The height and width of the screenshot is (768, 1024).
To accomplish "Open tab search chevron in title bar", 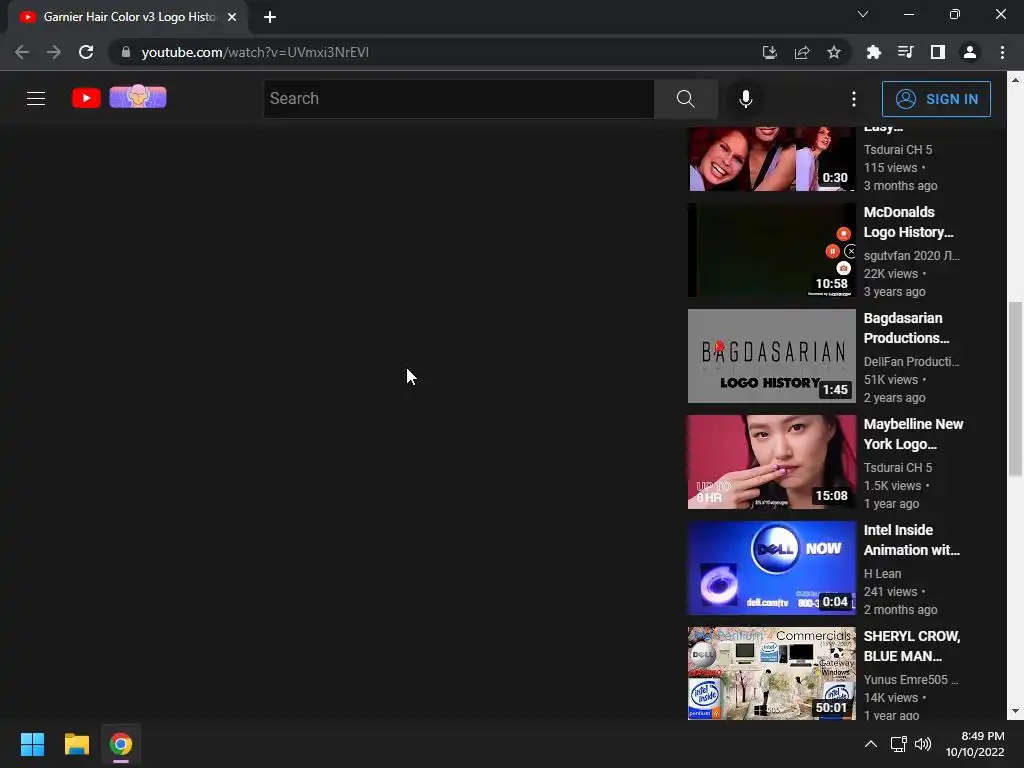I will tap(863, 14).
